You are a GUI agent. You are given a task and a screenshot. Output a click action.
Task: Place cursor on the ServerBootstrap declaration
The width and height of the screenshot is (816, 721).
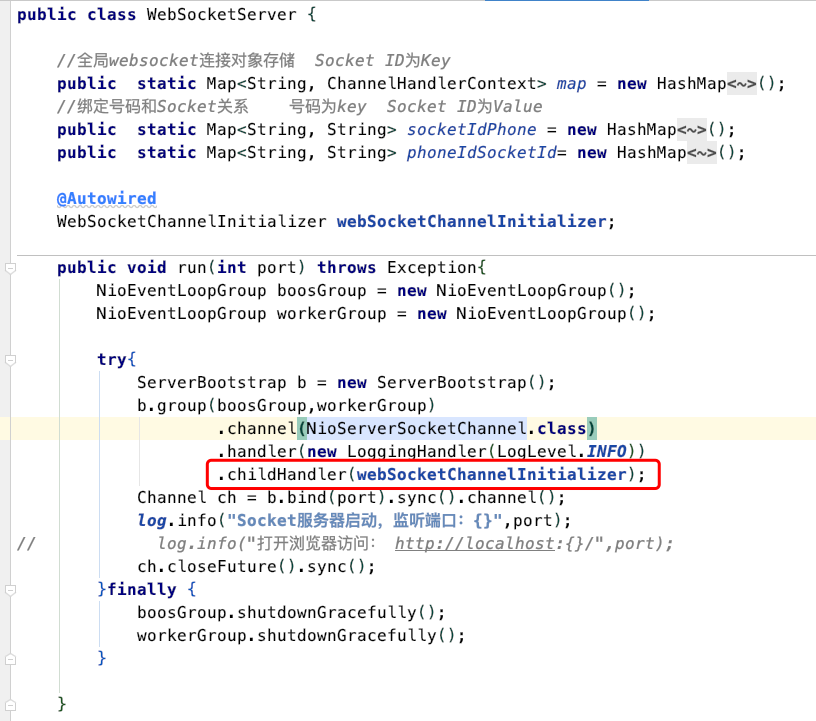tap(300, 382)
